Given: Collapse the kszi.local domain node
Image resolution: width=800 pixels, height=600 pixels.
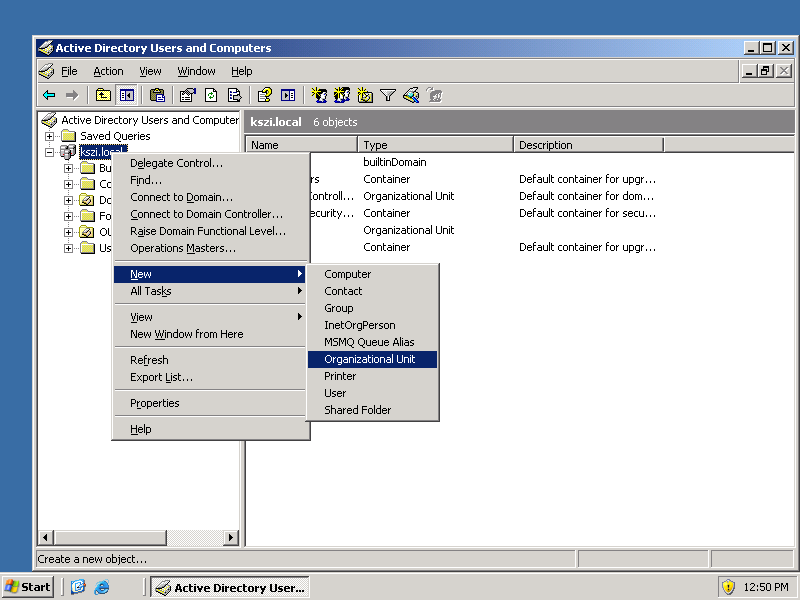Looking at the screenshot, I should point(49,152).
